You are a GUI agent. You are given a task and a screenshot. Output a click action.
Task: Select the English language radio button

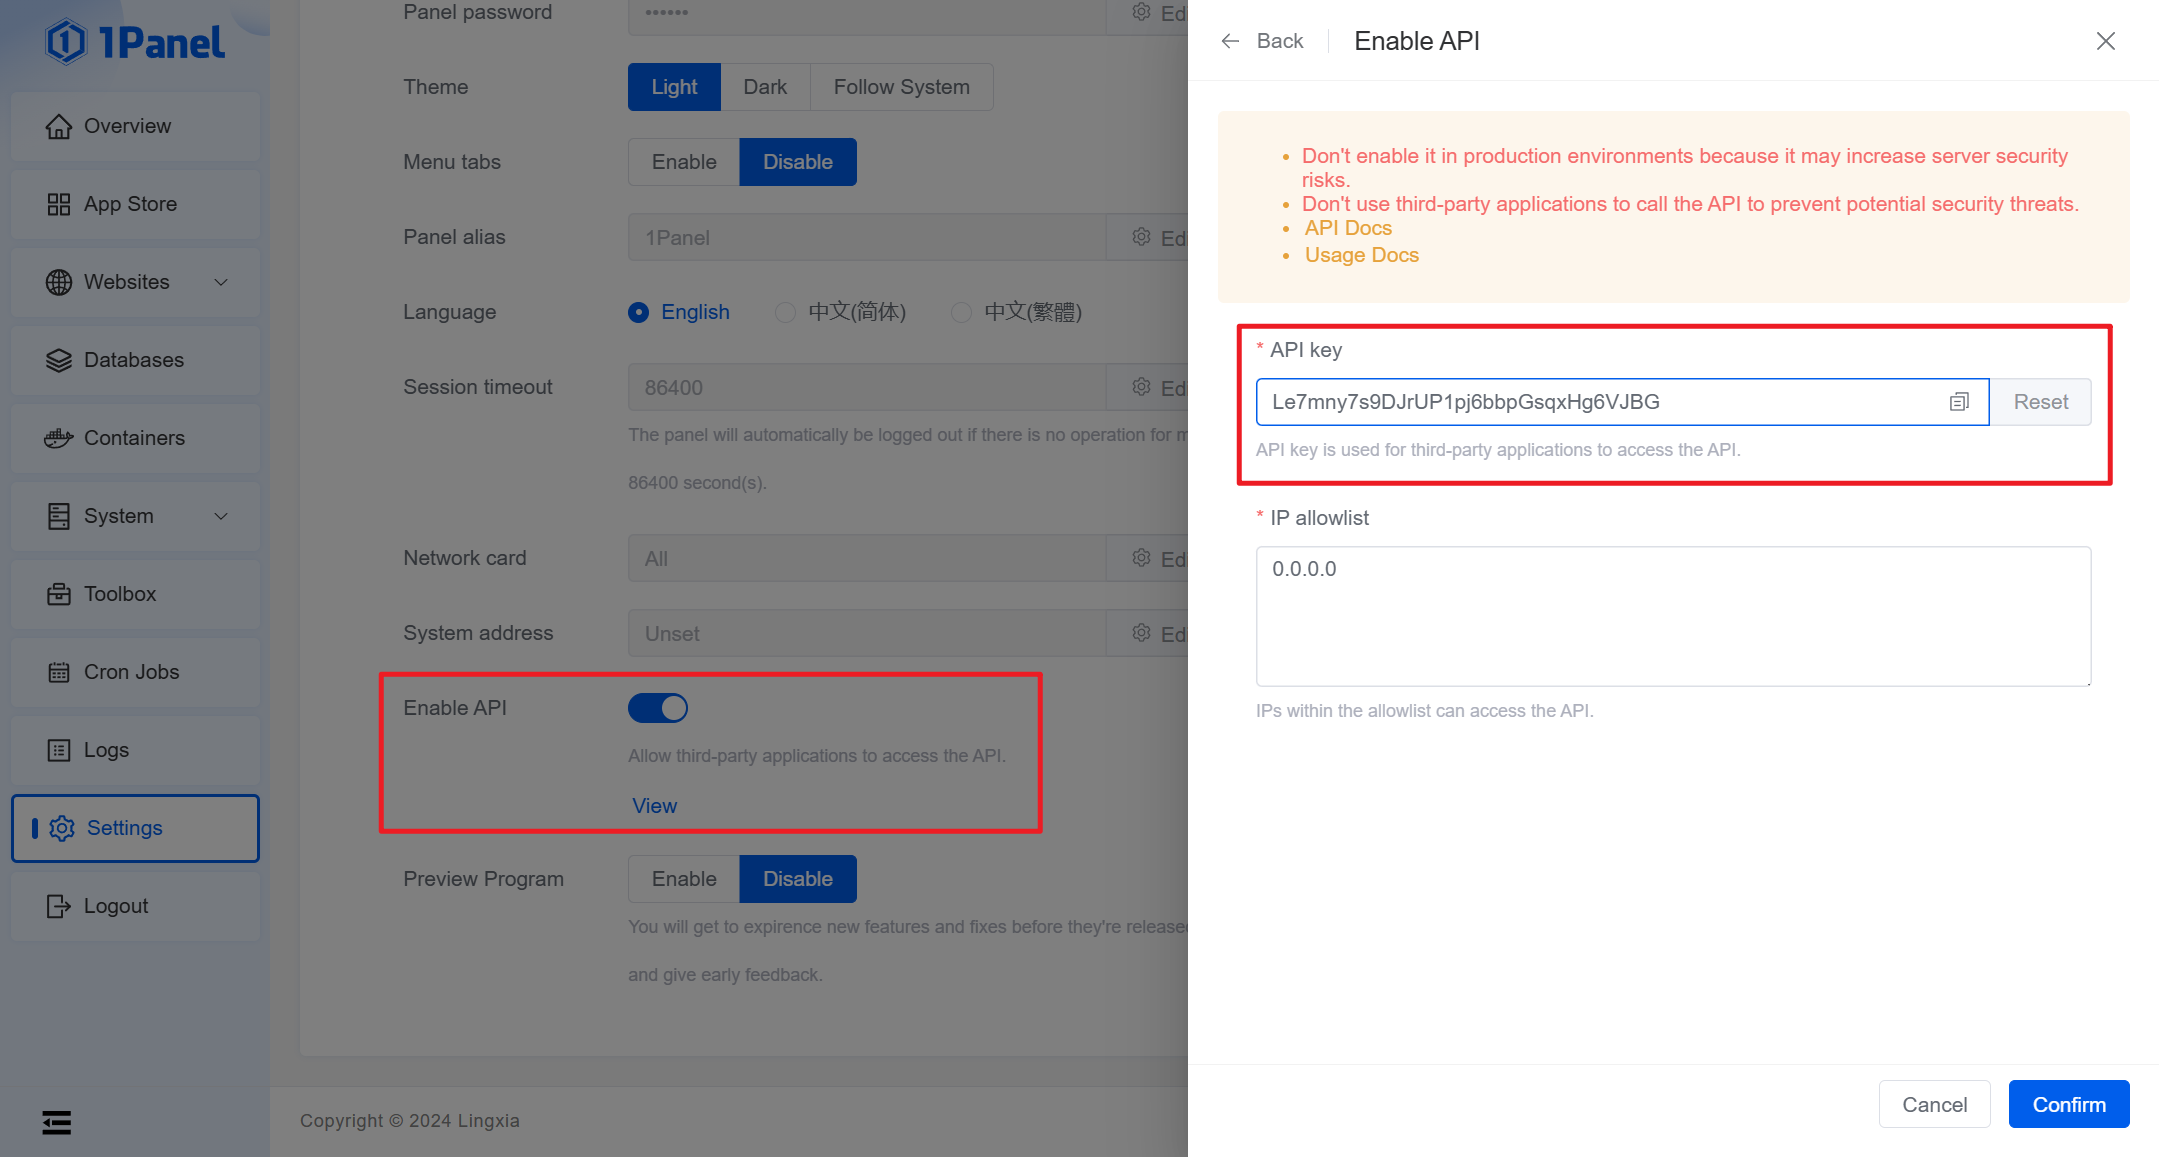coord(638,312)
